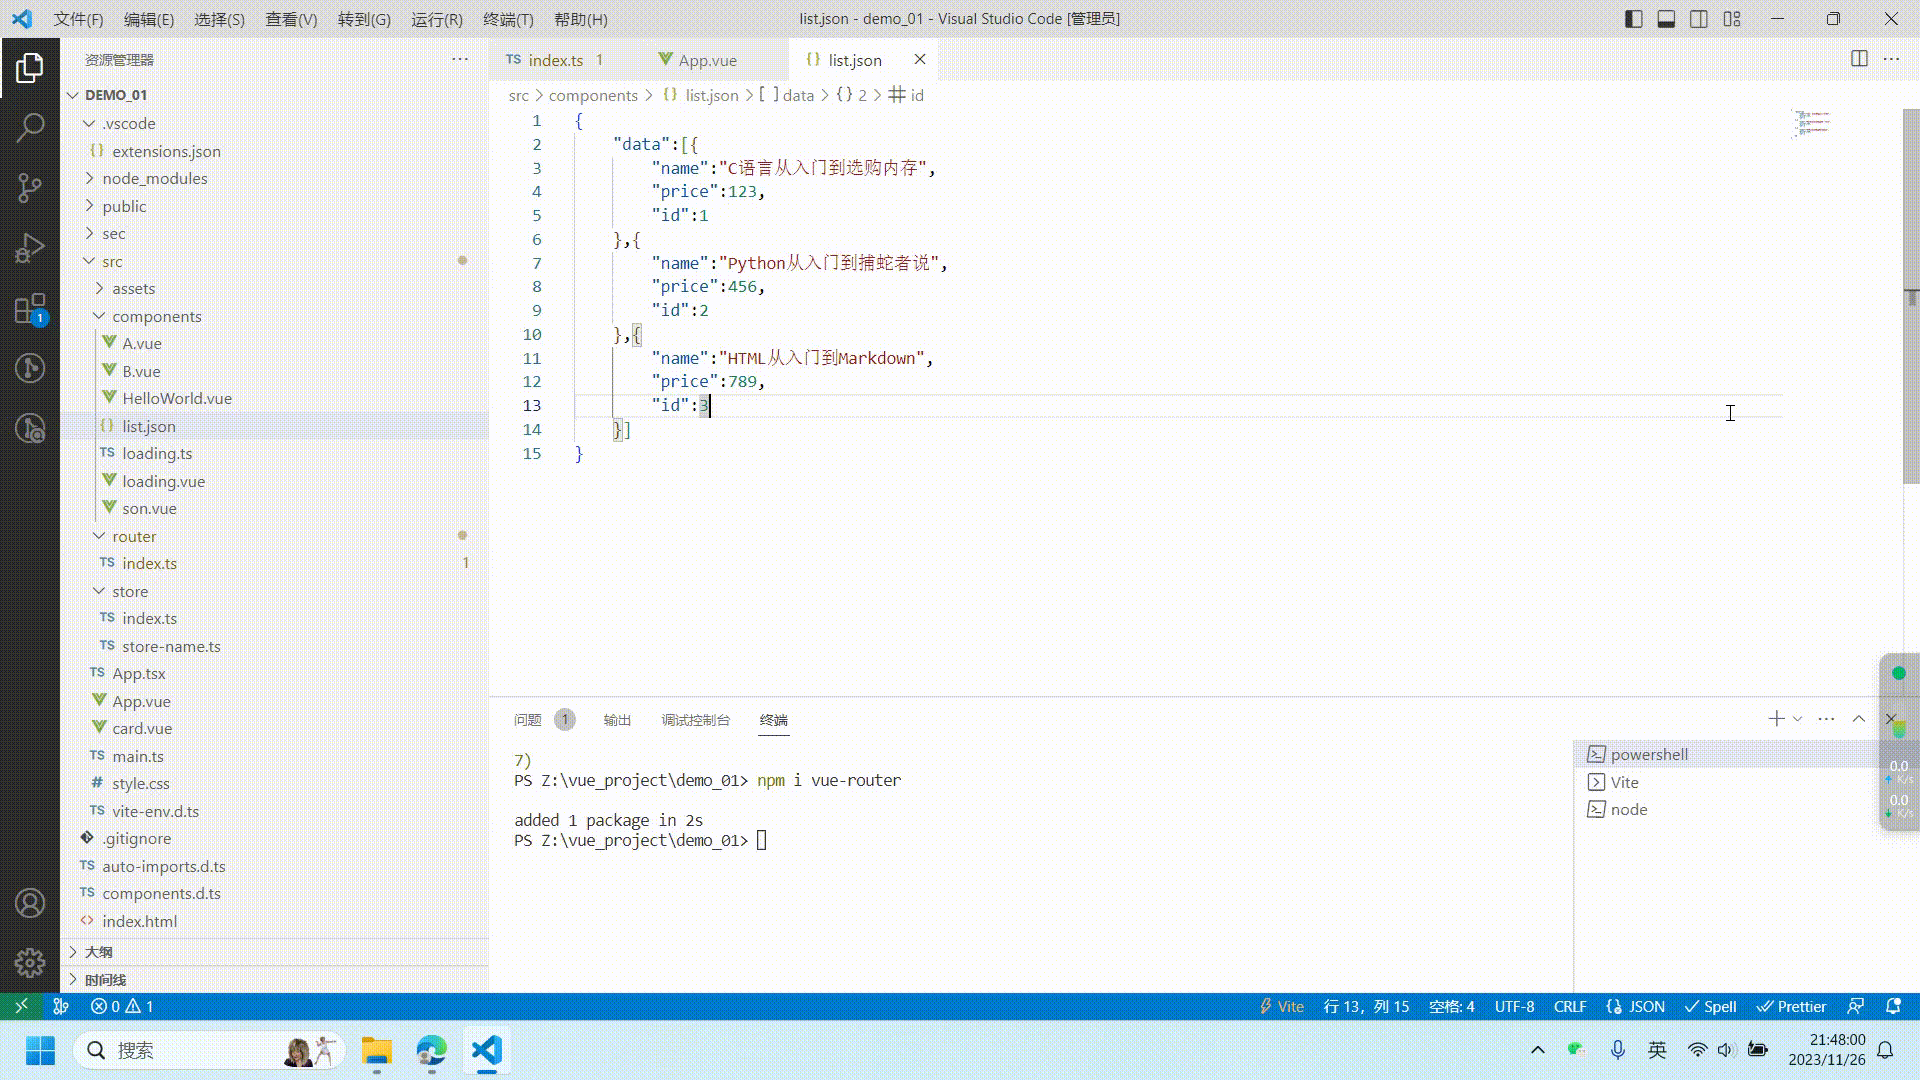Toggle the Spell checker in status bar
Viewport: 1920px width, 1080px height.
pos(1710,1006)
